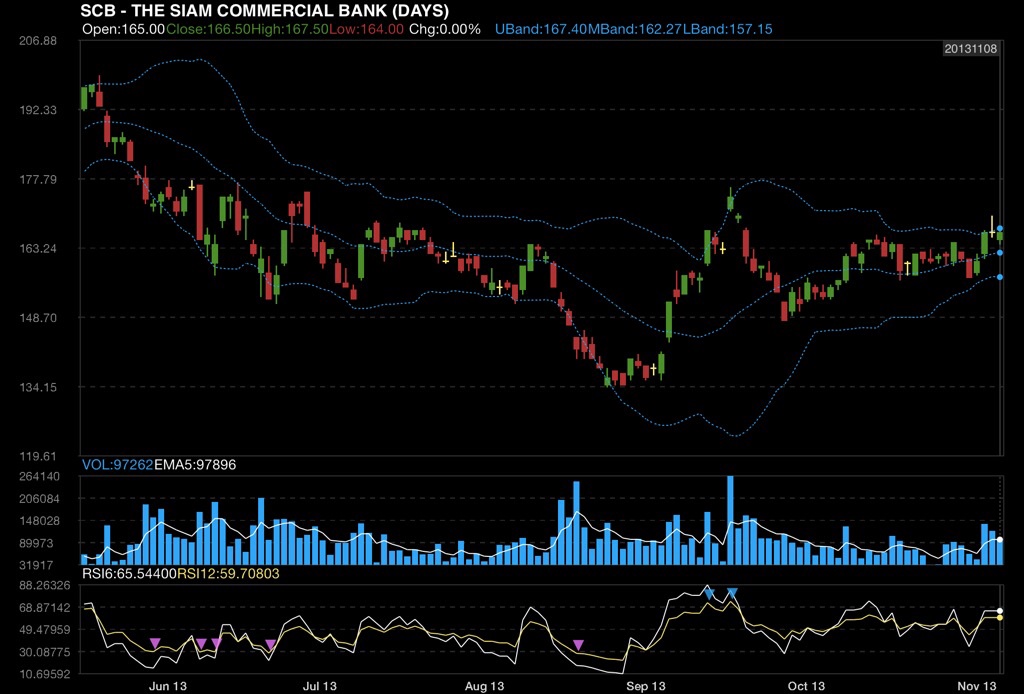Screen dimensions: 1024x694
Task: Click the 20131108 date tag
Action: tap(970, 49)
